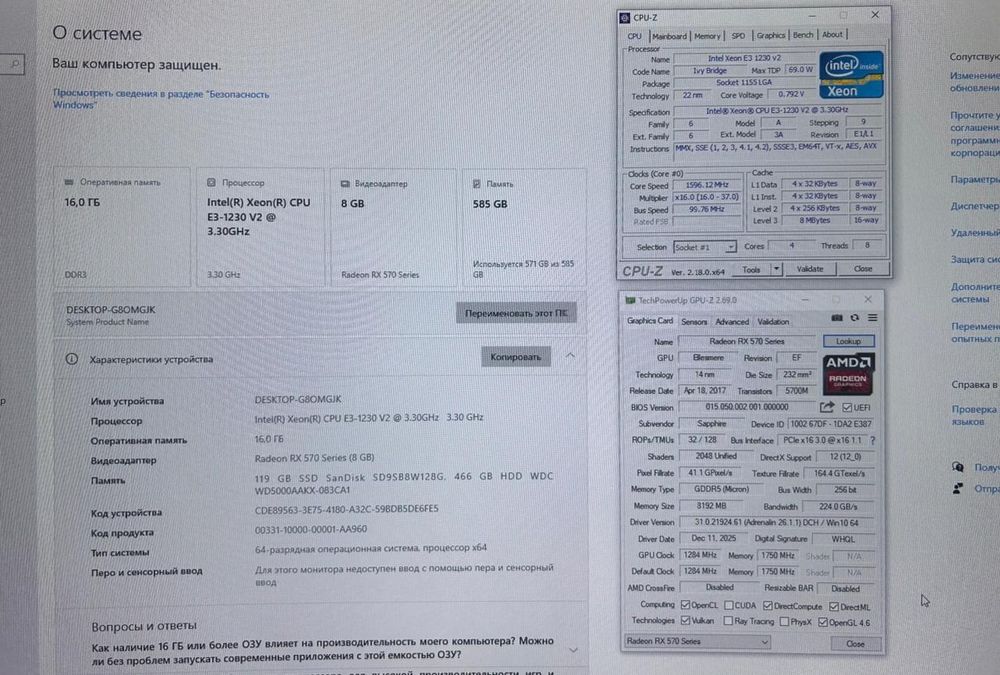Click the Bus Interface question mark
This screenshot has height=675, width=1000.
point(872,440)
